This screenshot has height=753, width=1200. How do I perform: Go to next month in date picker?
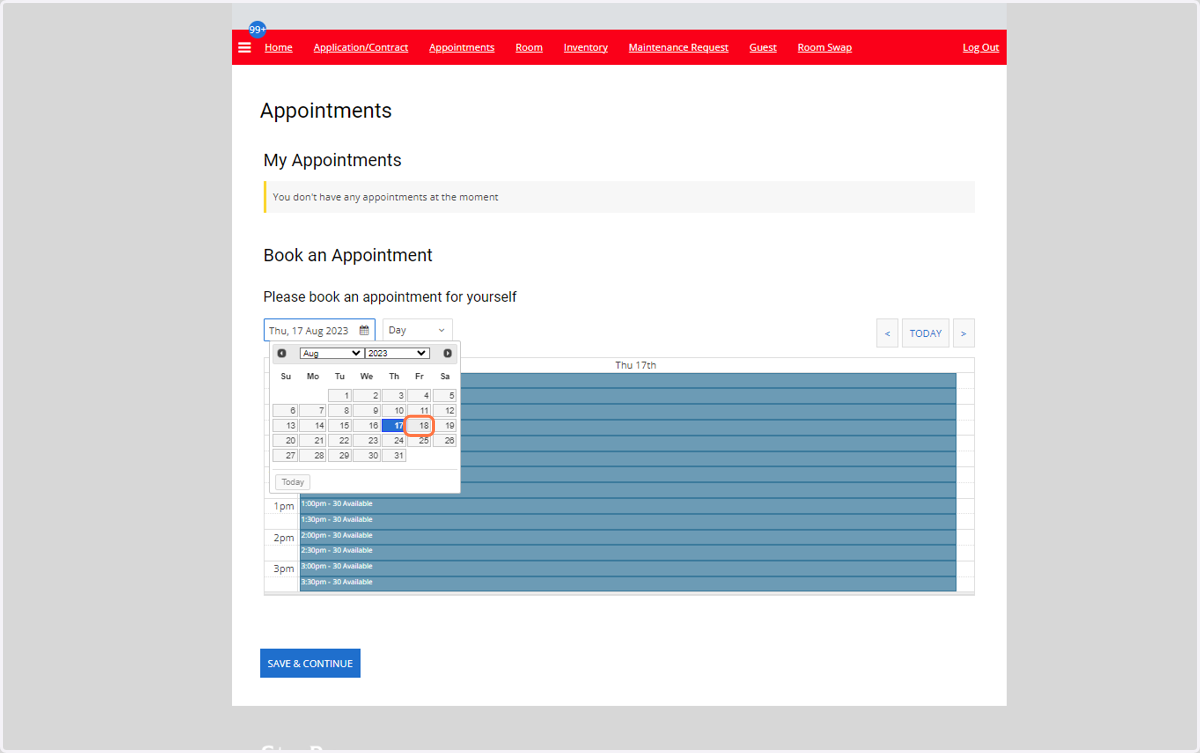447,353
